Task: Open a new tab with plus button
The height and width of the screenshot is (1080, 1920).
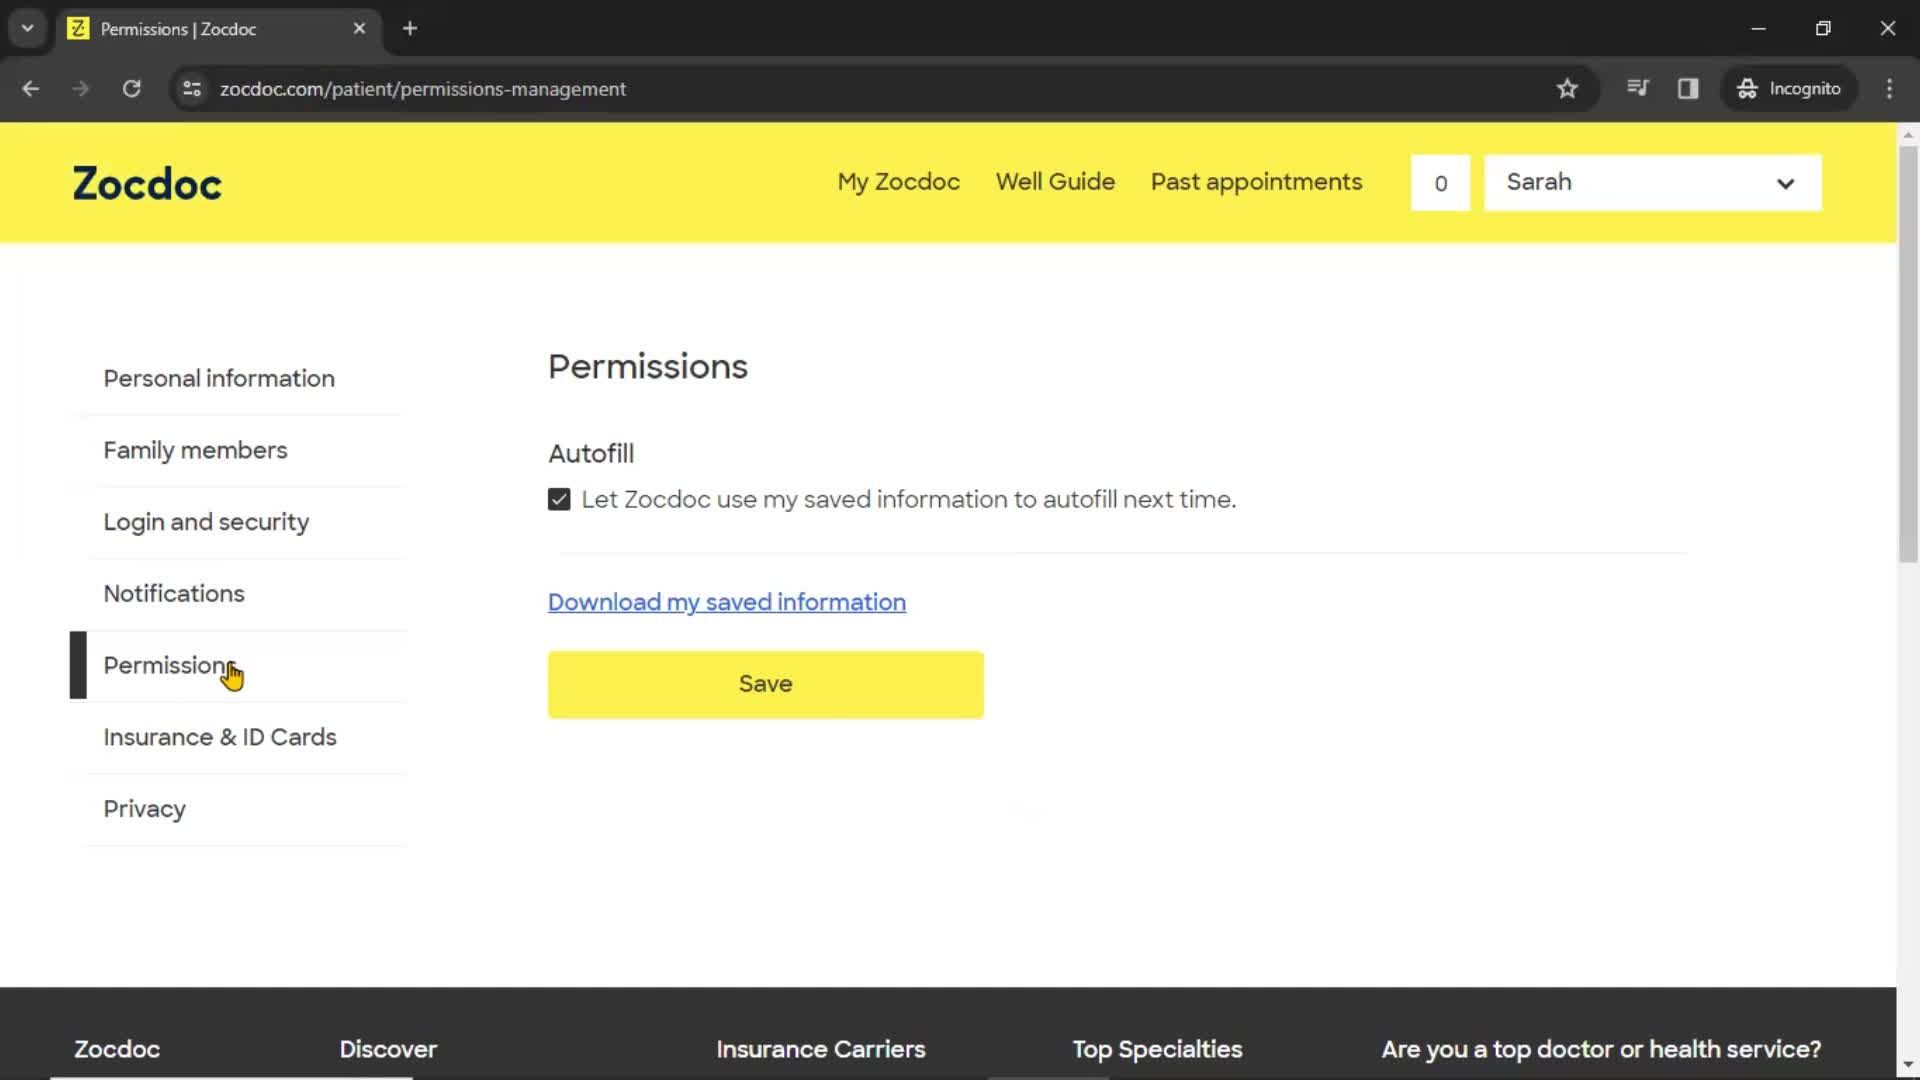Action: (410, 29)
